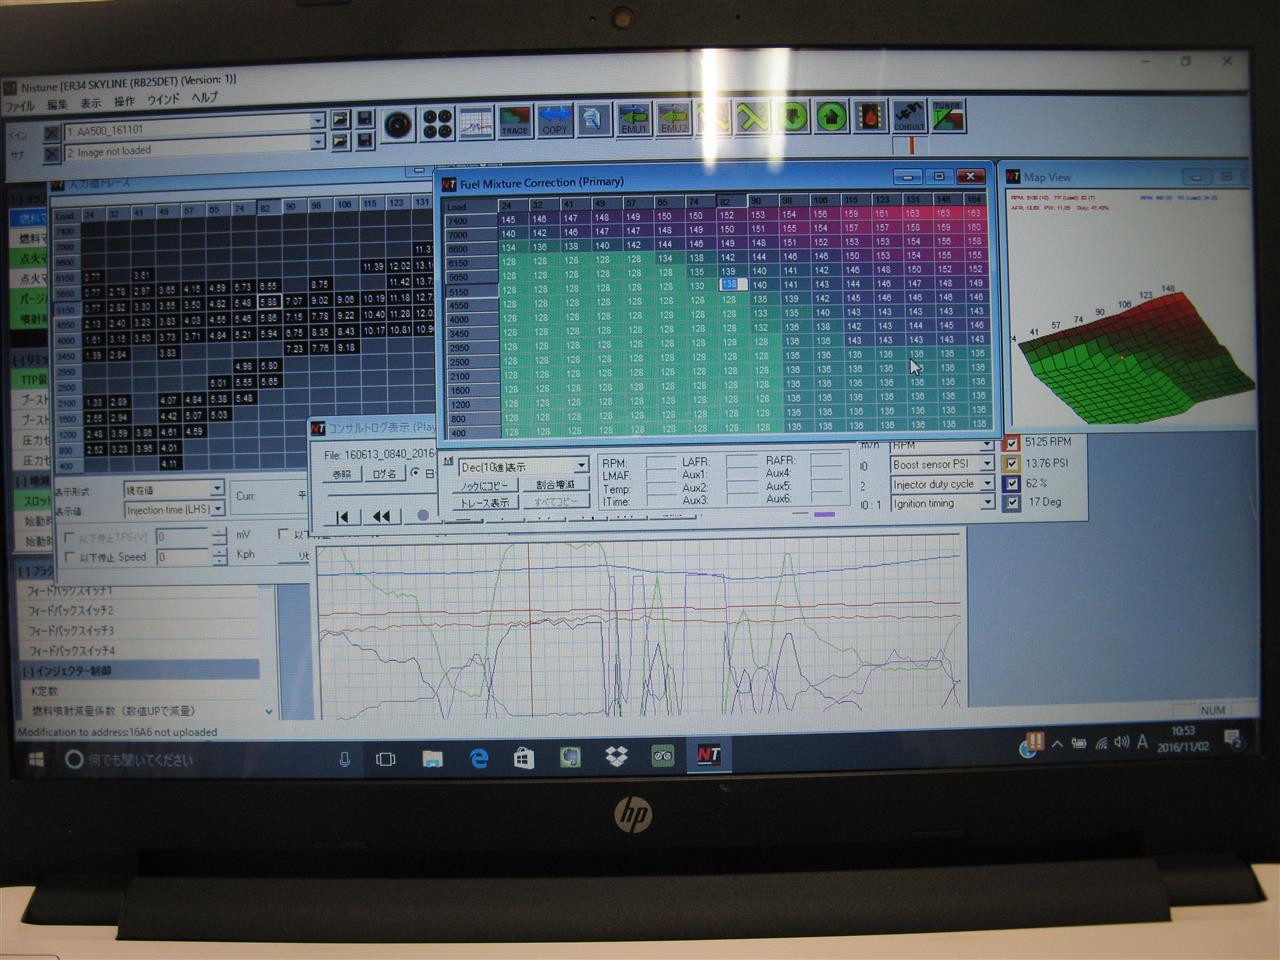Select K定数 in the tree list

click(45, 691)
